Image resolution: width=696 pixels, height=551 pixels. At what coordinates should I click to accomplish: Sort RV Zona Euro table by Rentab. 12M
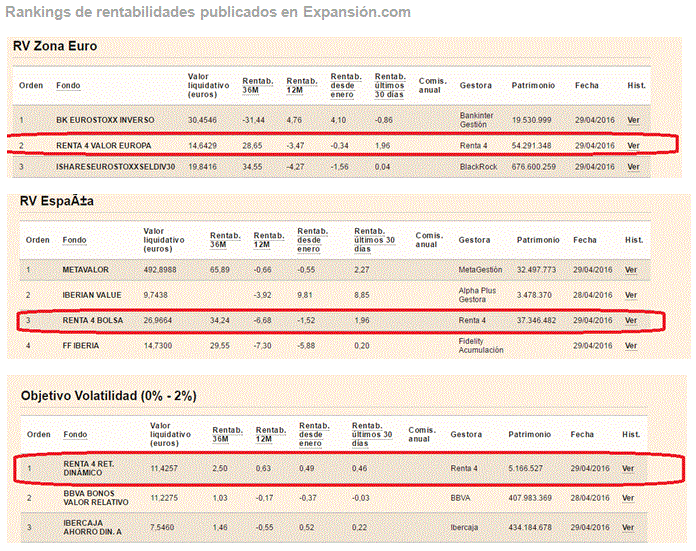(302, 85)
